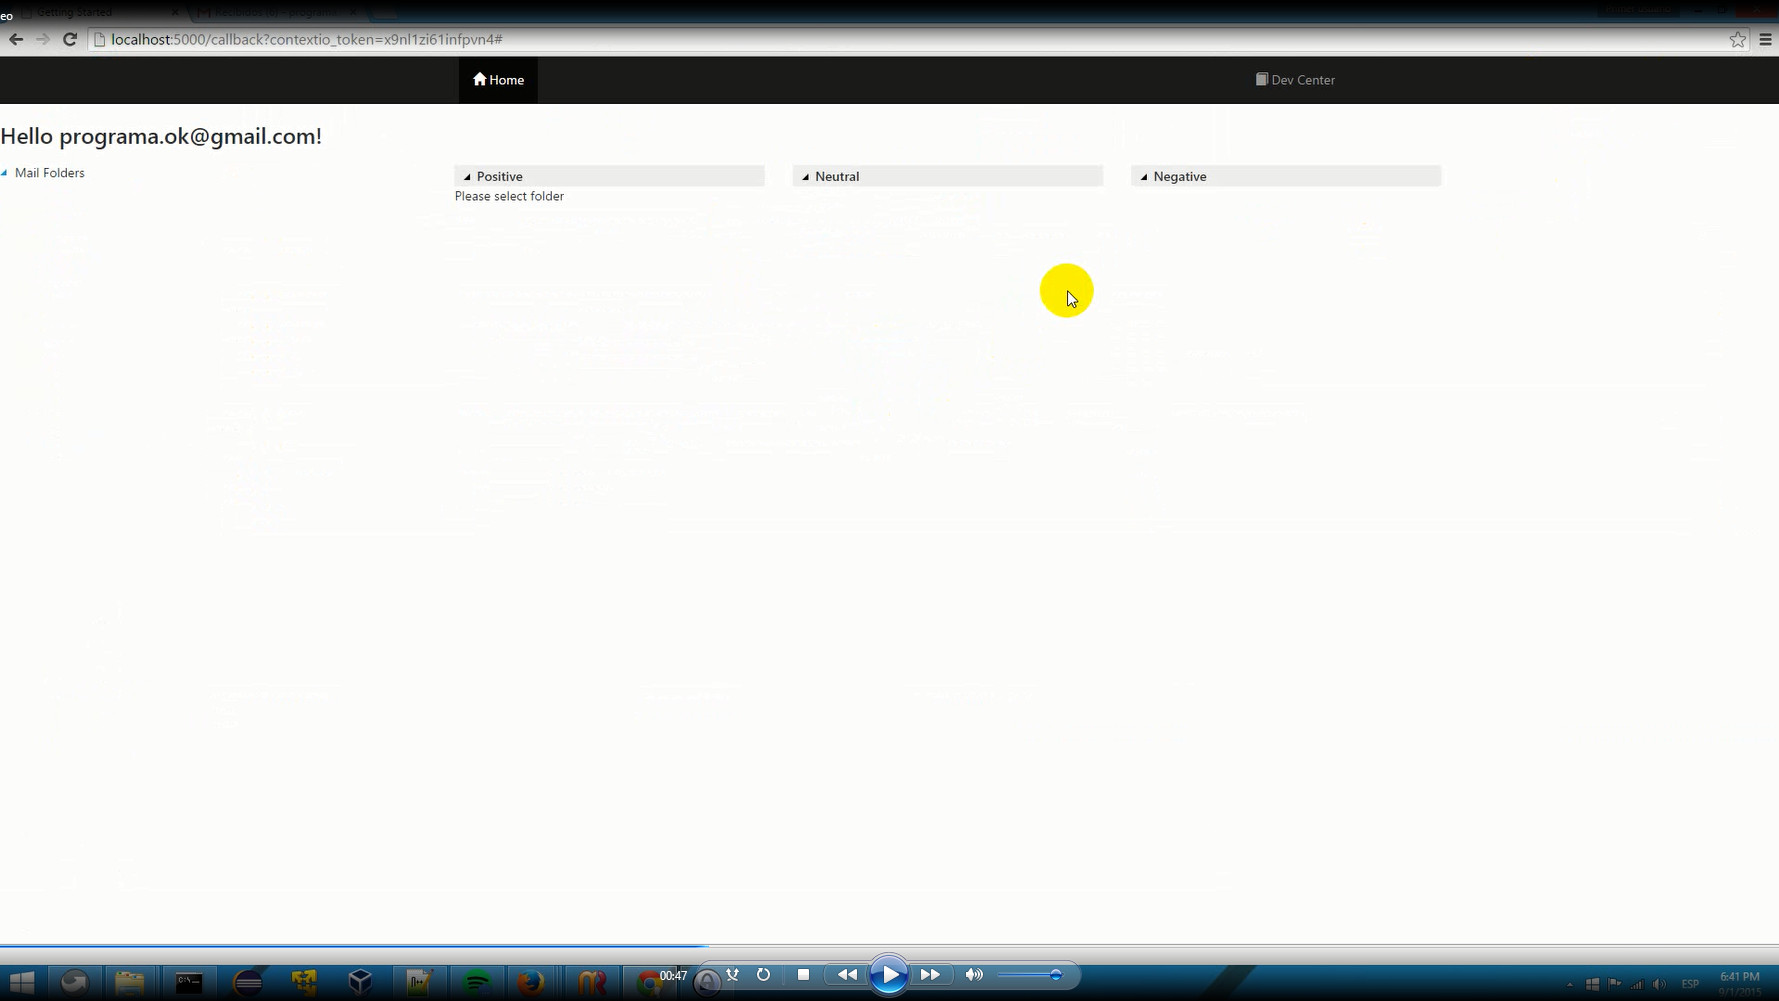
Task: Select the 'Please select folder' text
Action: pyautogui.click(x=509, y=196)
